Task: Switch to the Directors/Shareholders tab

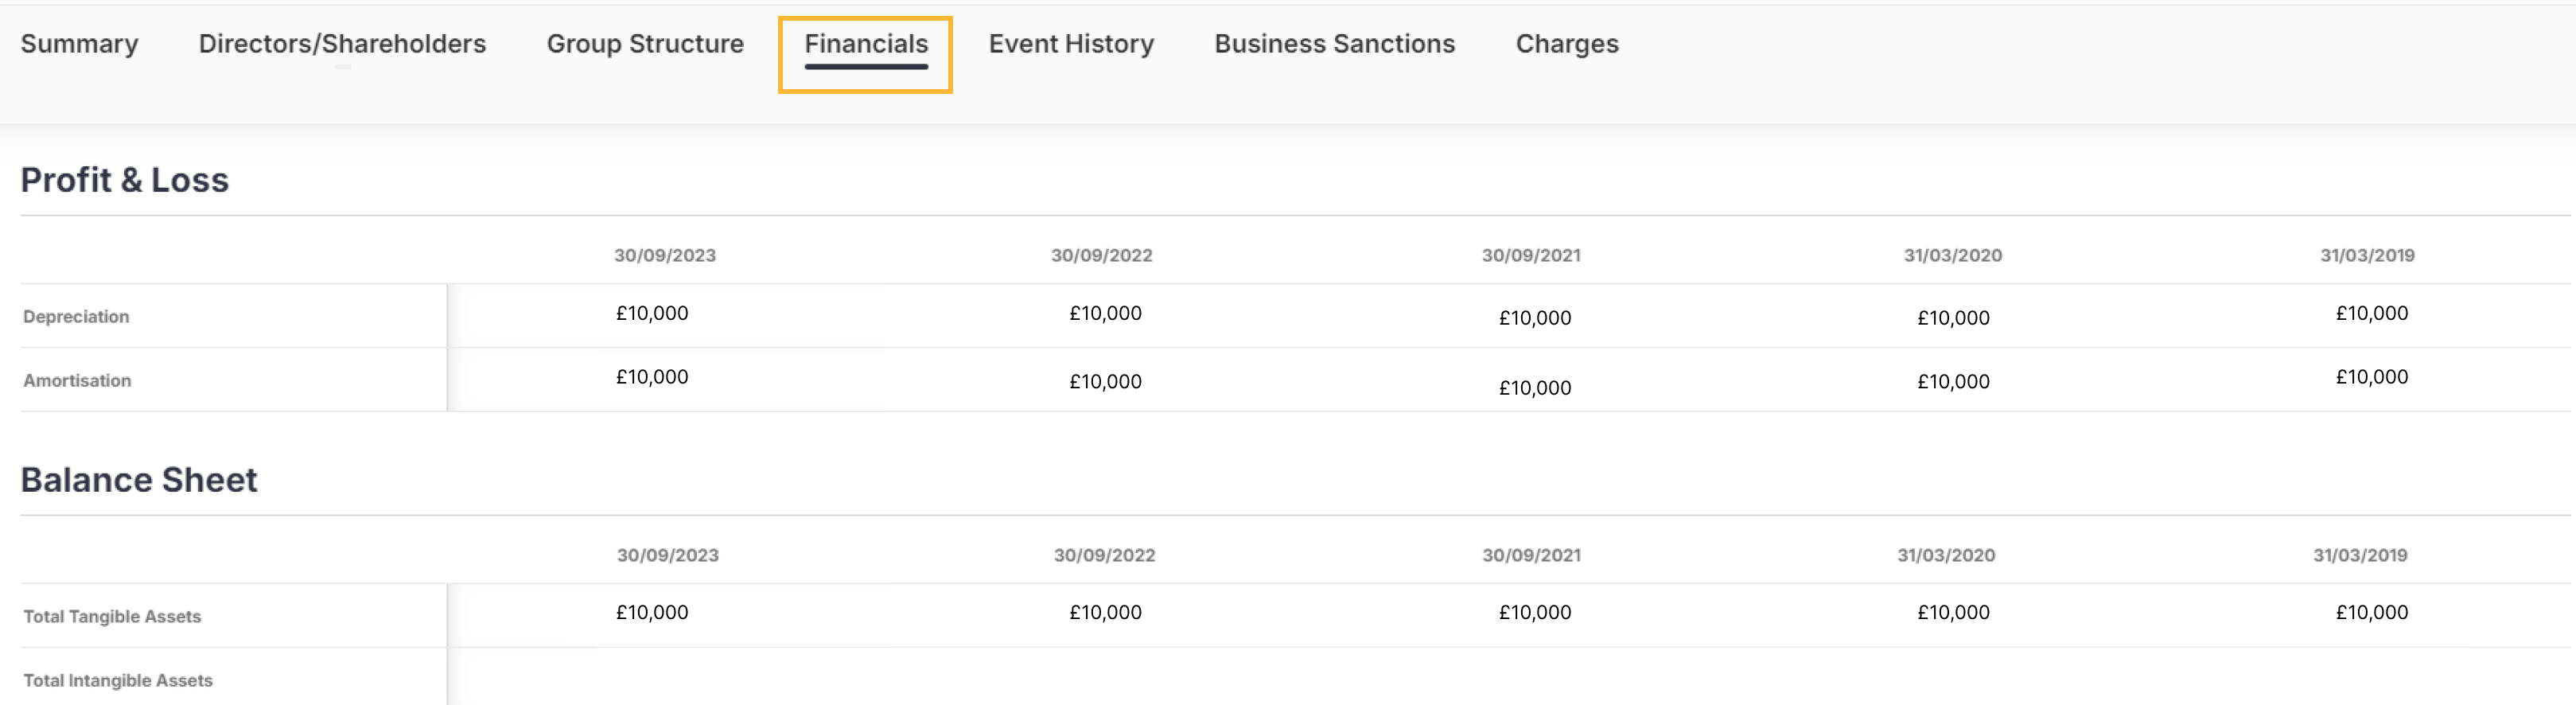Action: pyautogui.click(x=342, y=44)
